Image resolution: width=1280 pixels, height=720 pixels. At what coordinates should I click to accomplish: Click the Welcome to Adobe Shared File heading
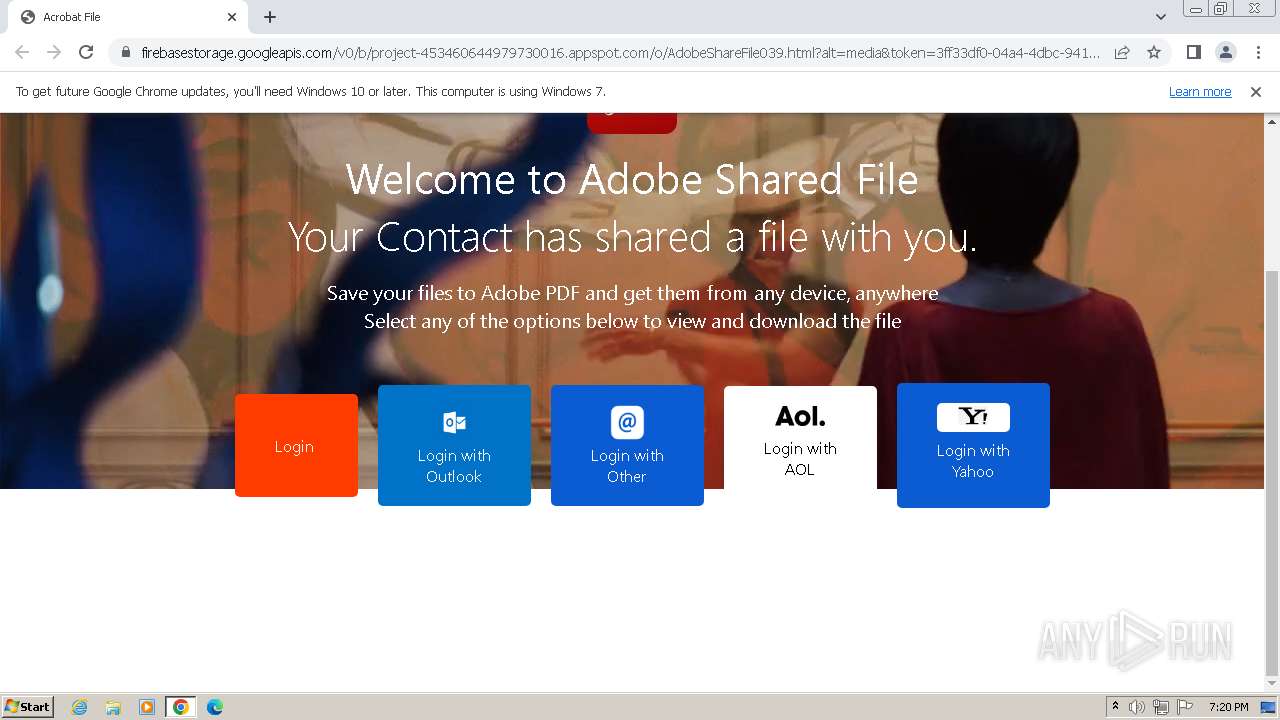click(632, 180)
